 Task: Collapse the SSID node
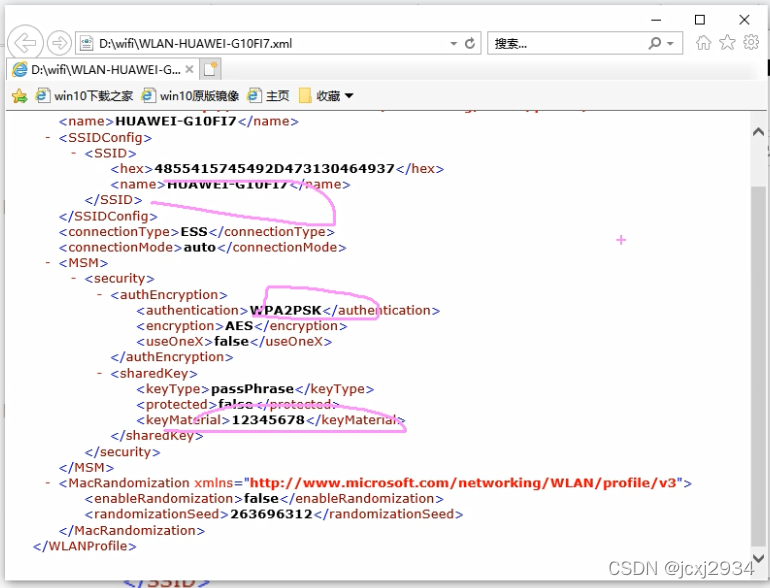(x=74, y=153)
